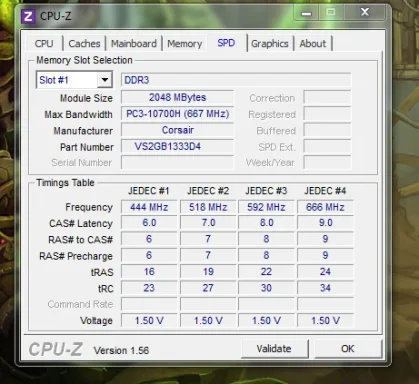
Task: Click the Validate button
Action: click(274, 349)
